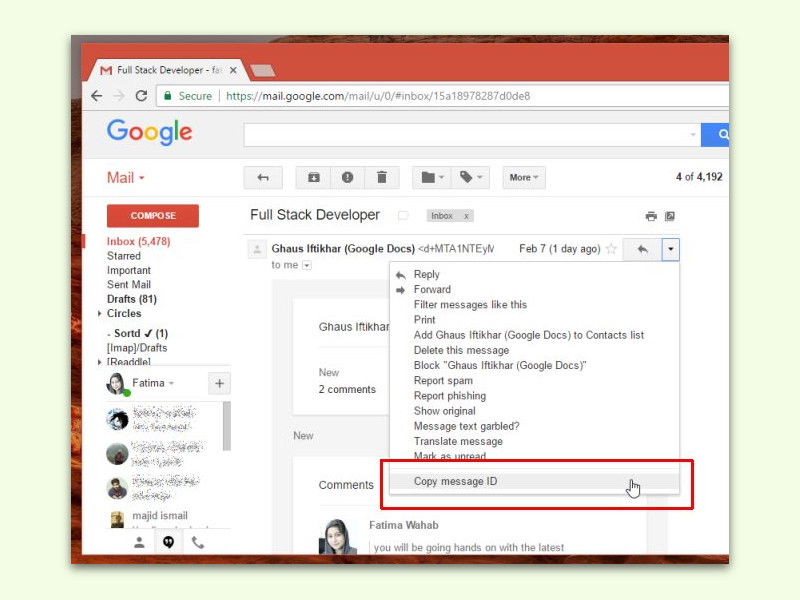Viewport: 800px width, 600px height.
Task: Click the browser back arrow
Action: tap(96, 96)
